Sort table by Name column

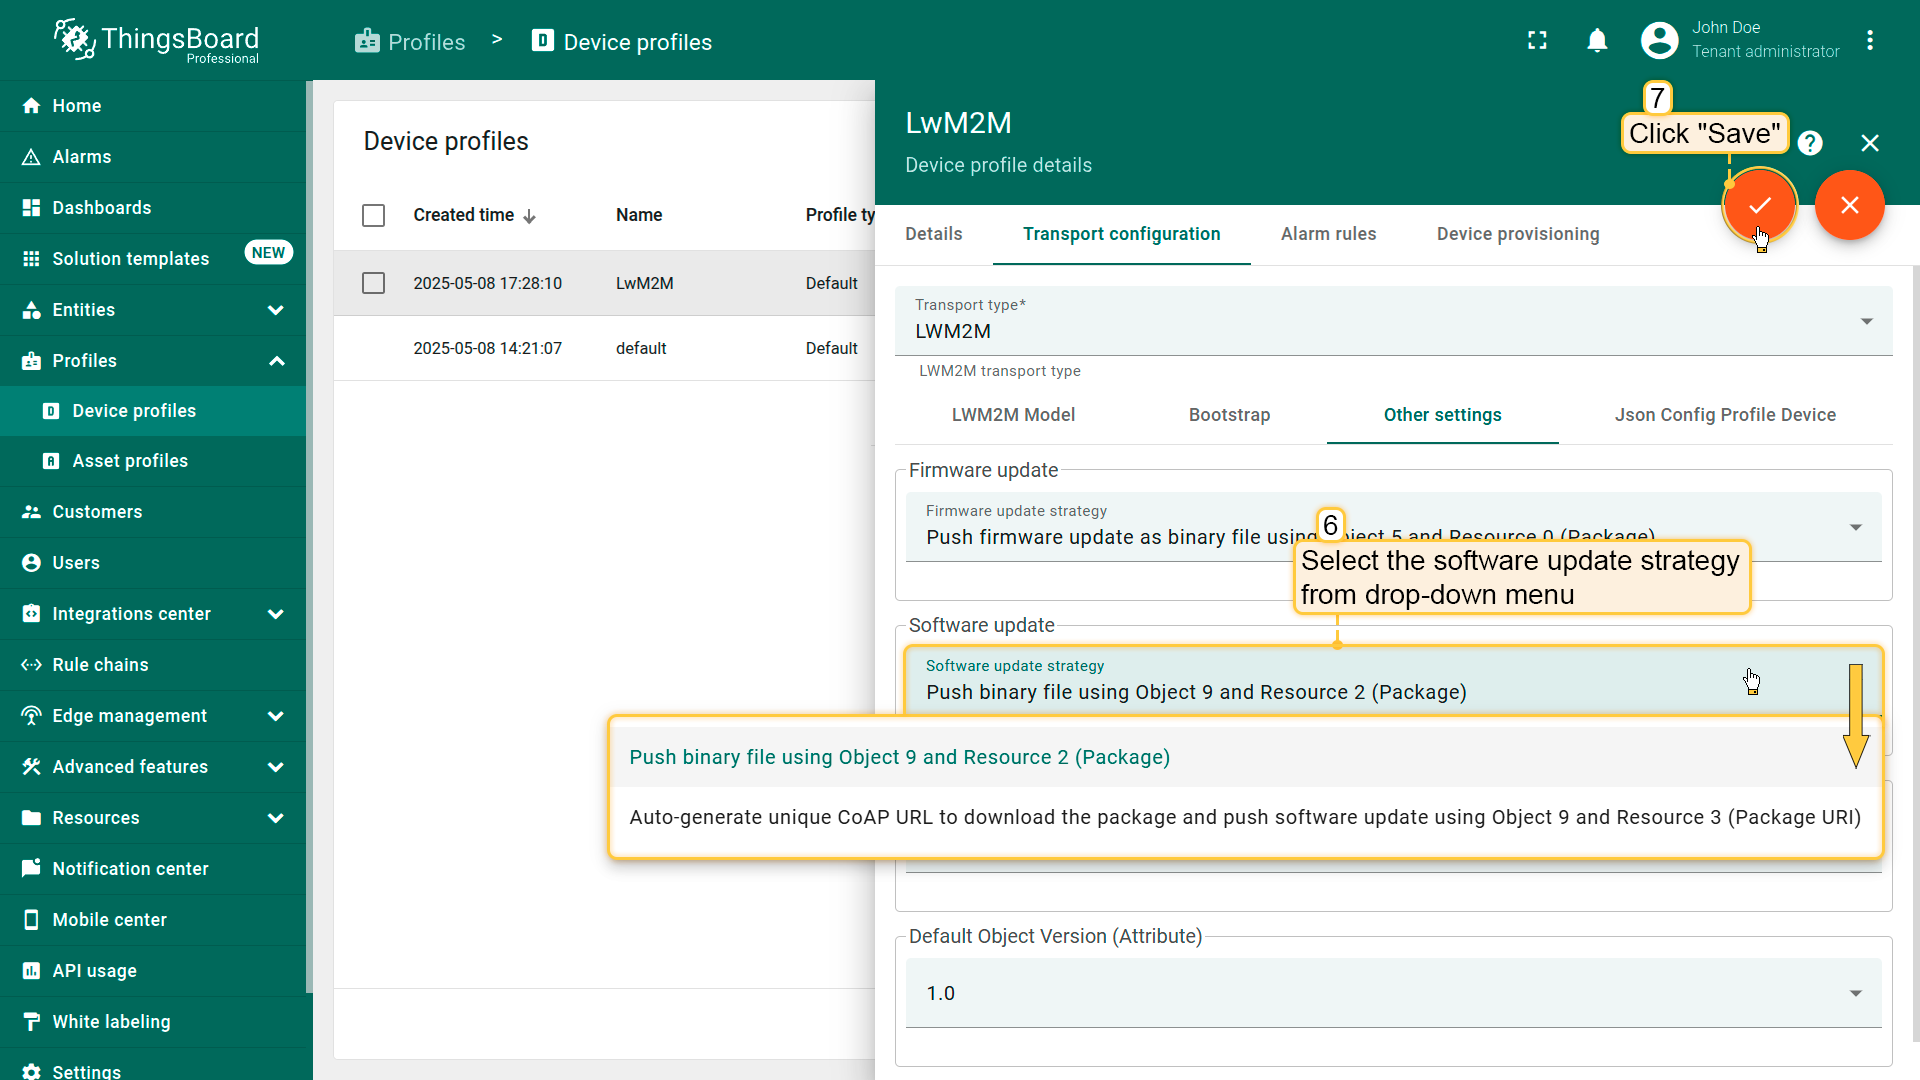tap(639, 216)
